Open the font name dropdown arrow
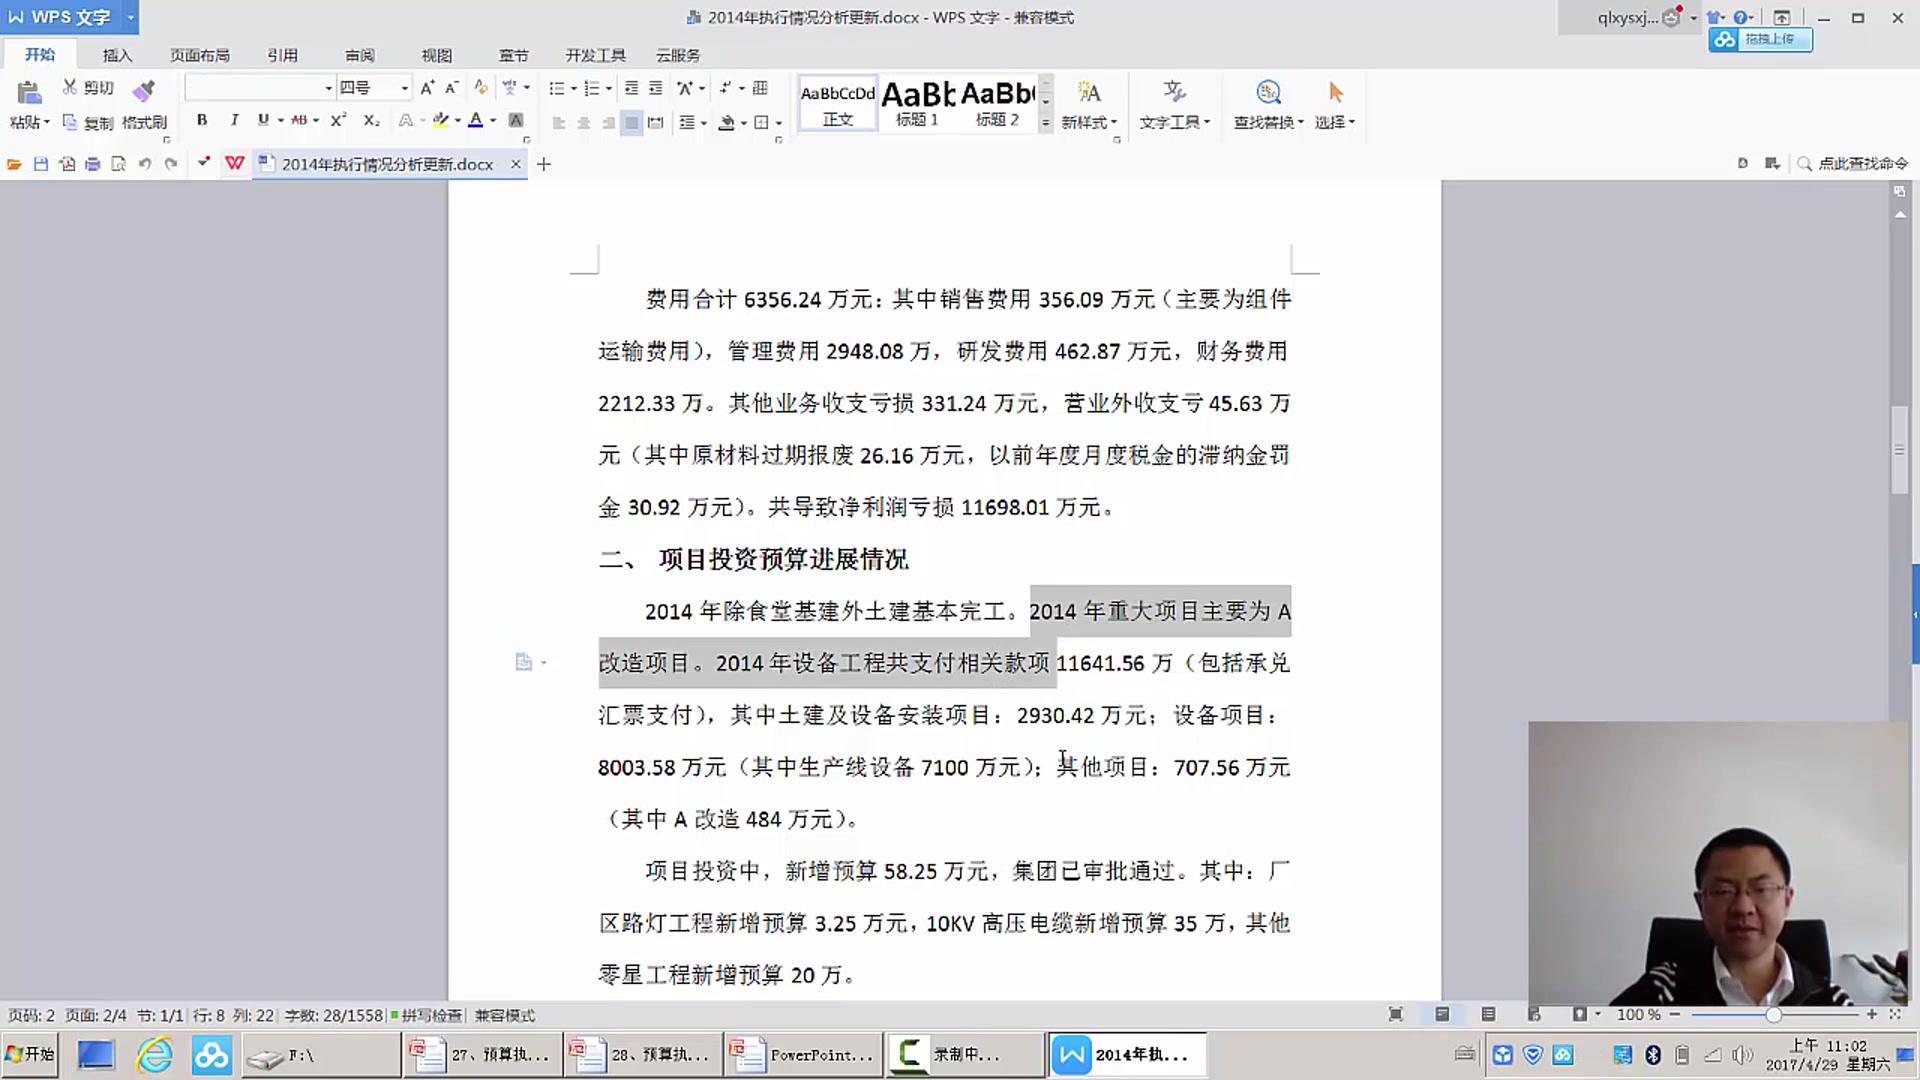Image resolution: width=1920 pixels, height=1080 pixels. click(x=328, y=88)
